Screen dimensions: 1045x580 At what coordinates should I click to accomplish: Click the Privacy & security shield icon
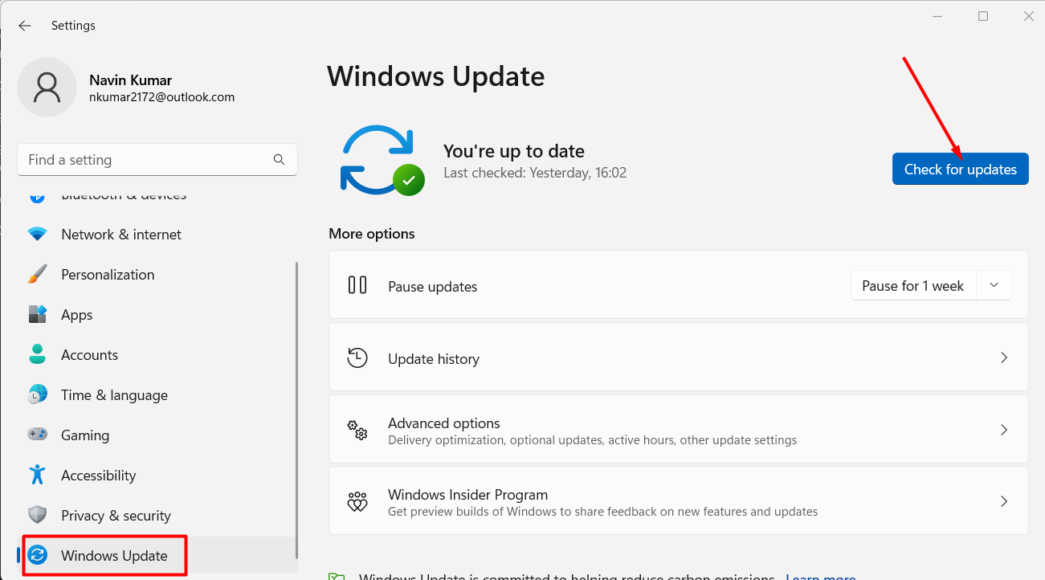(x=37, y=515)
